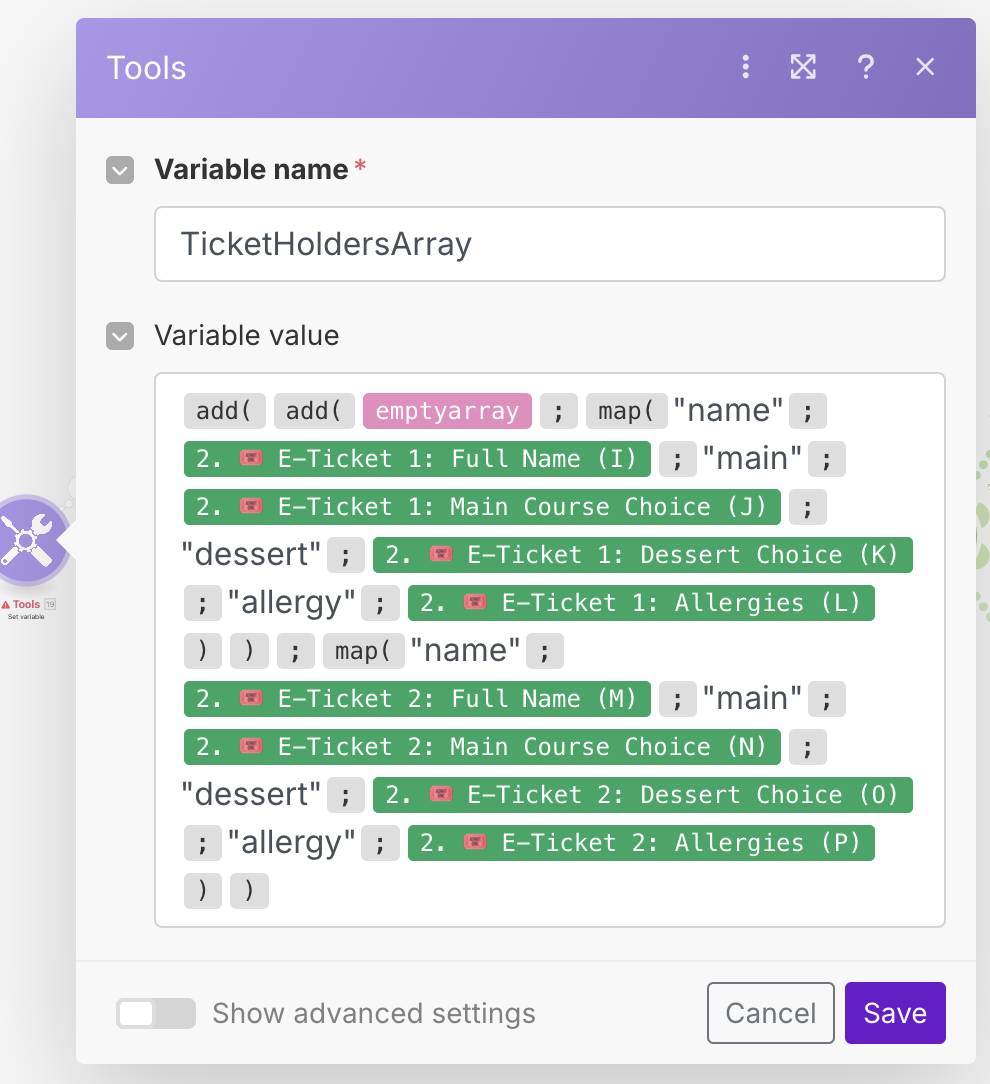Image resolution: width=990 pixels, height=1084 pixels.
Task: Select the pink emptyarray token
Action: point(447,411)
